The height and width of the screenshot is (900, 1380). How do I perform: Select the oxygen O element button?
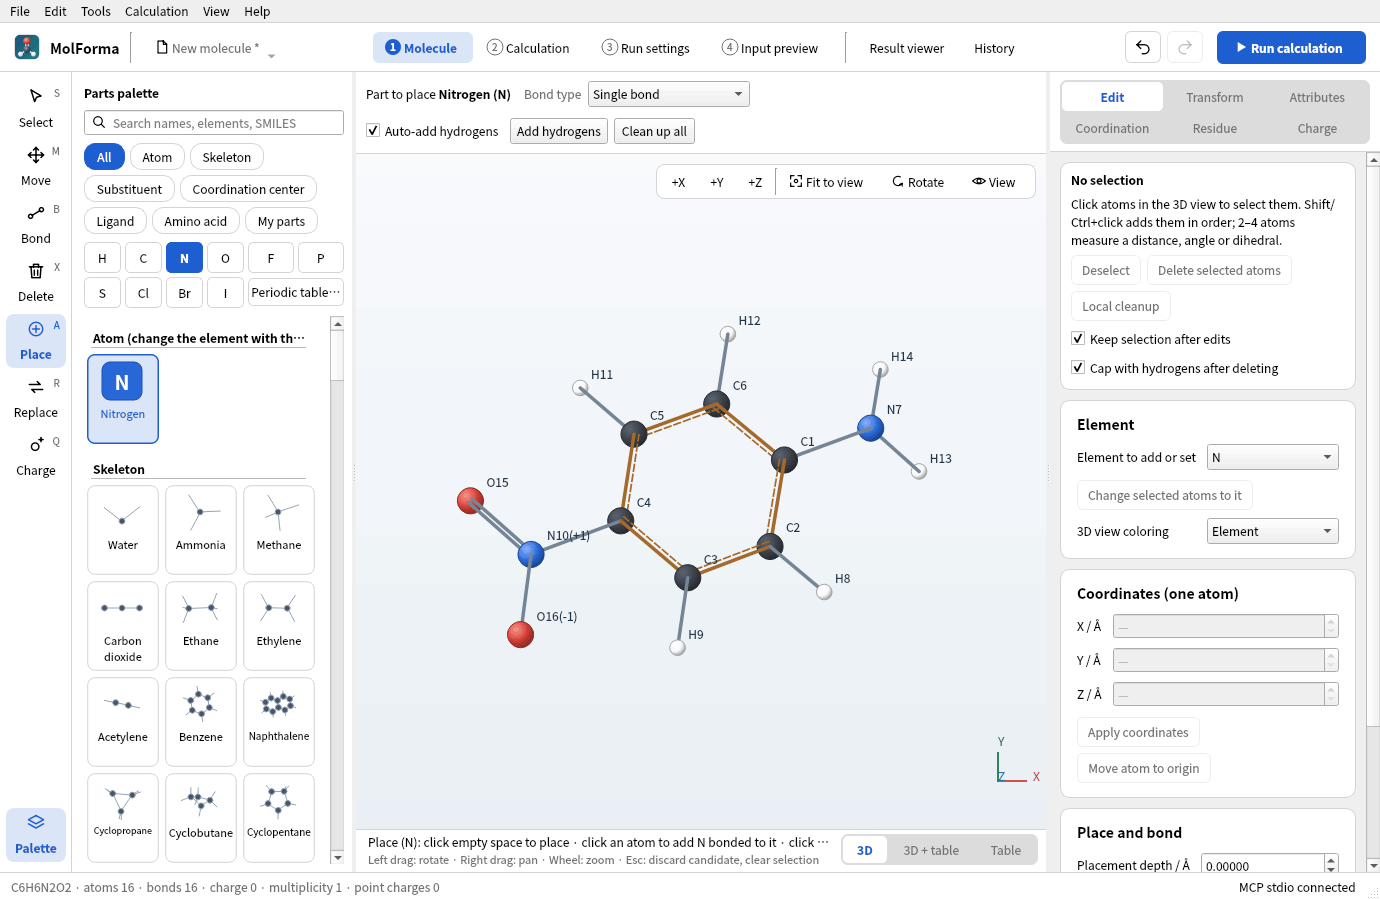click(x=225, y=258)
